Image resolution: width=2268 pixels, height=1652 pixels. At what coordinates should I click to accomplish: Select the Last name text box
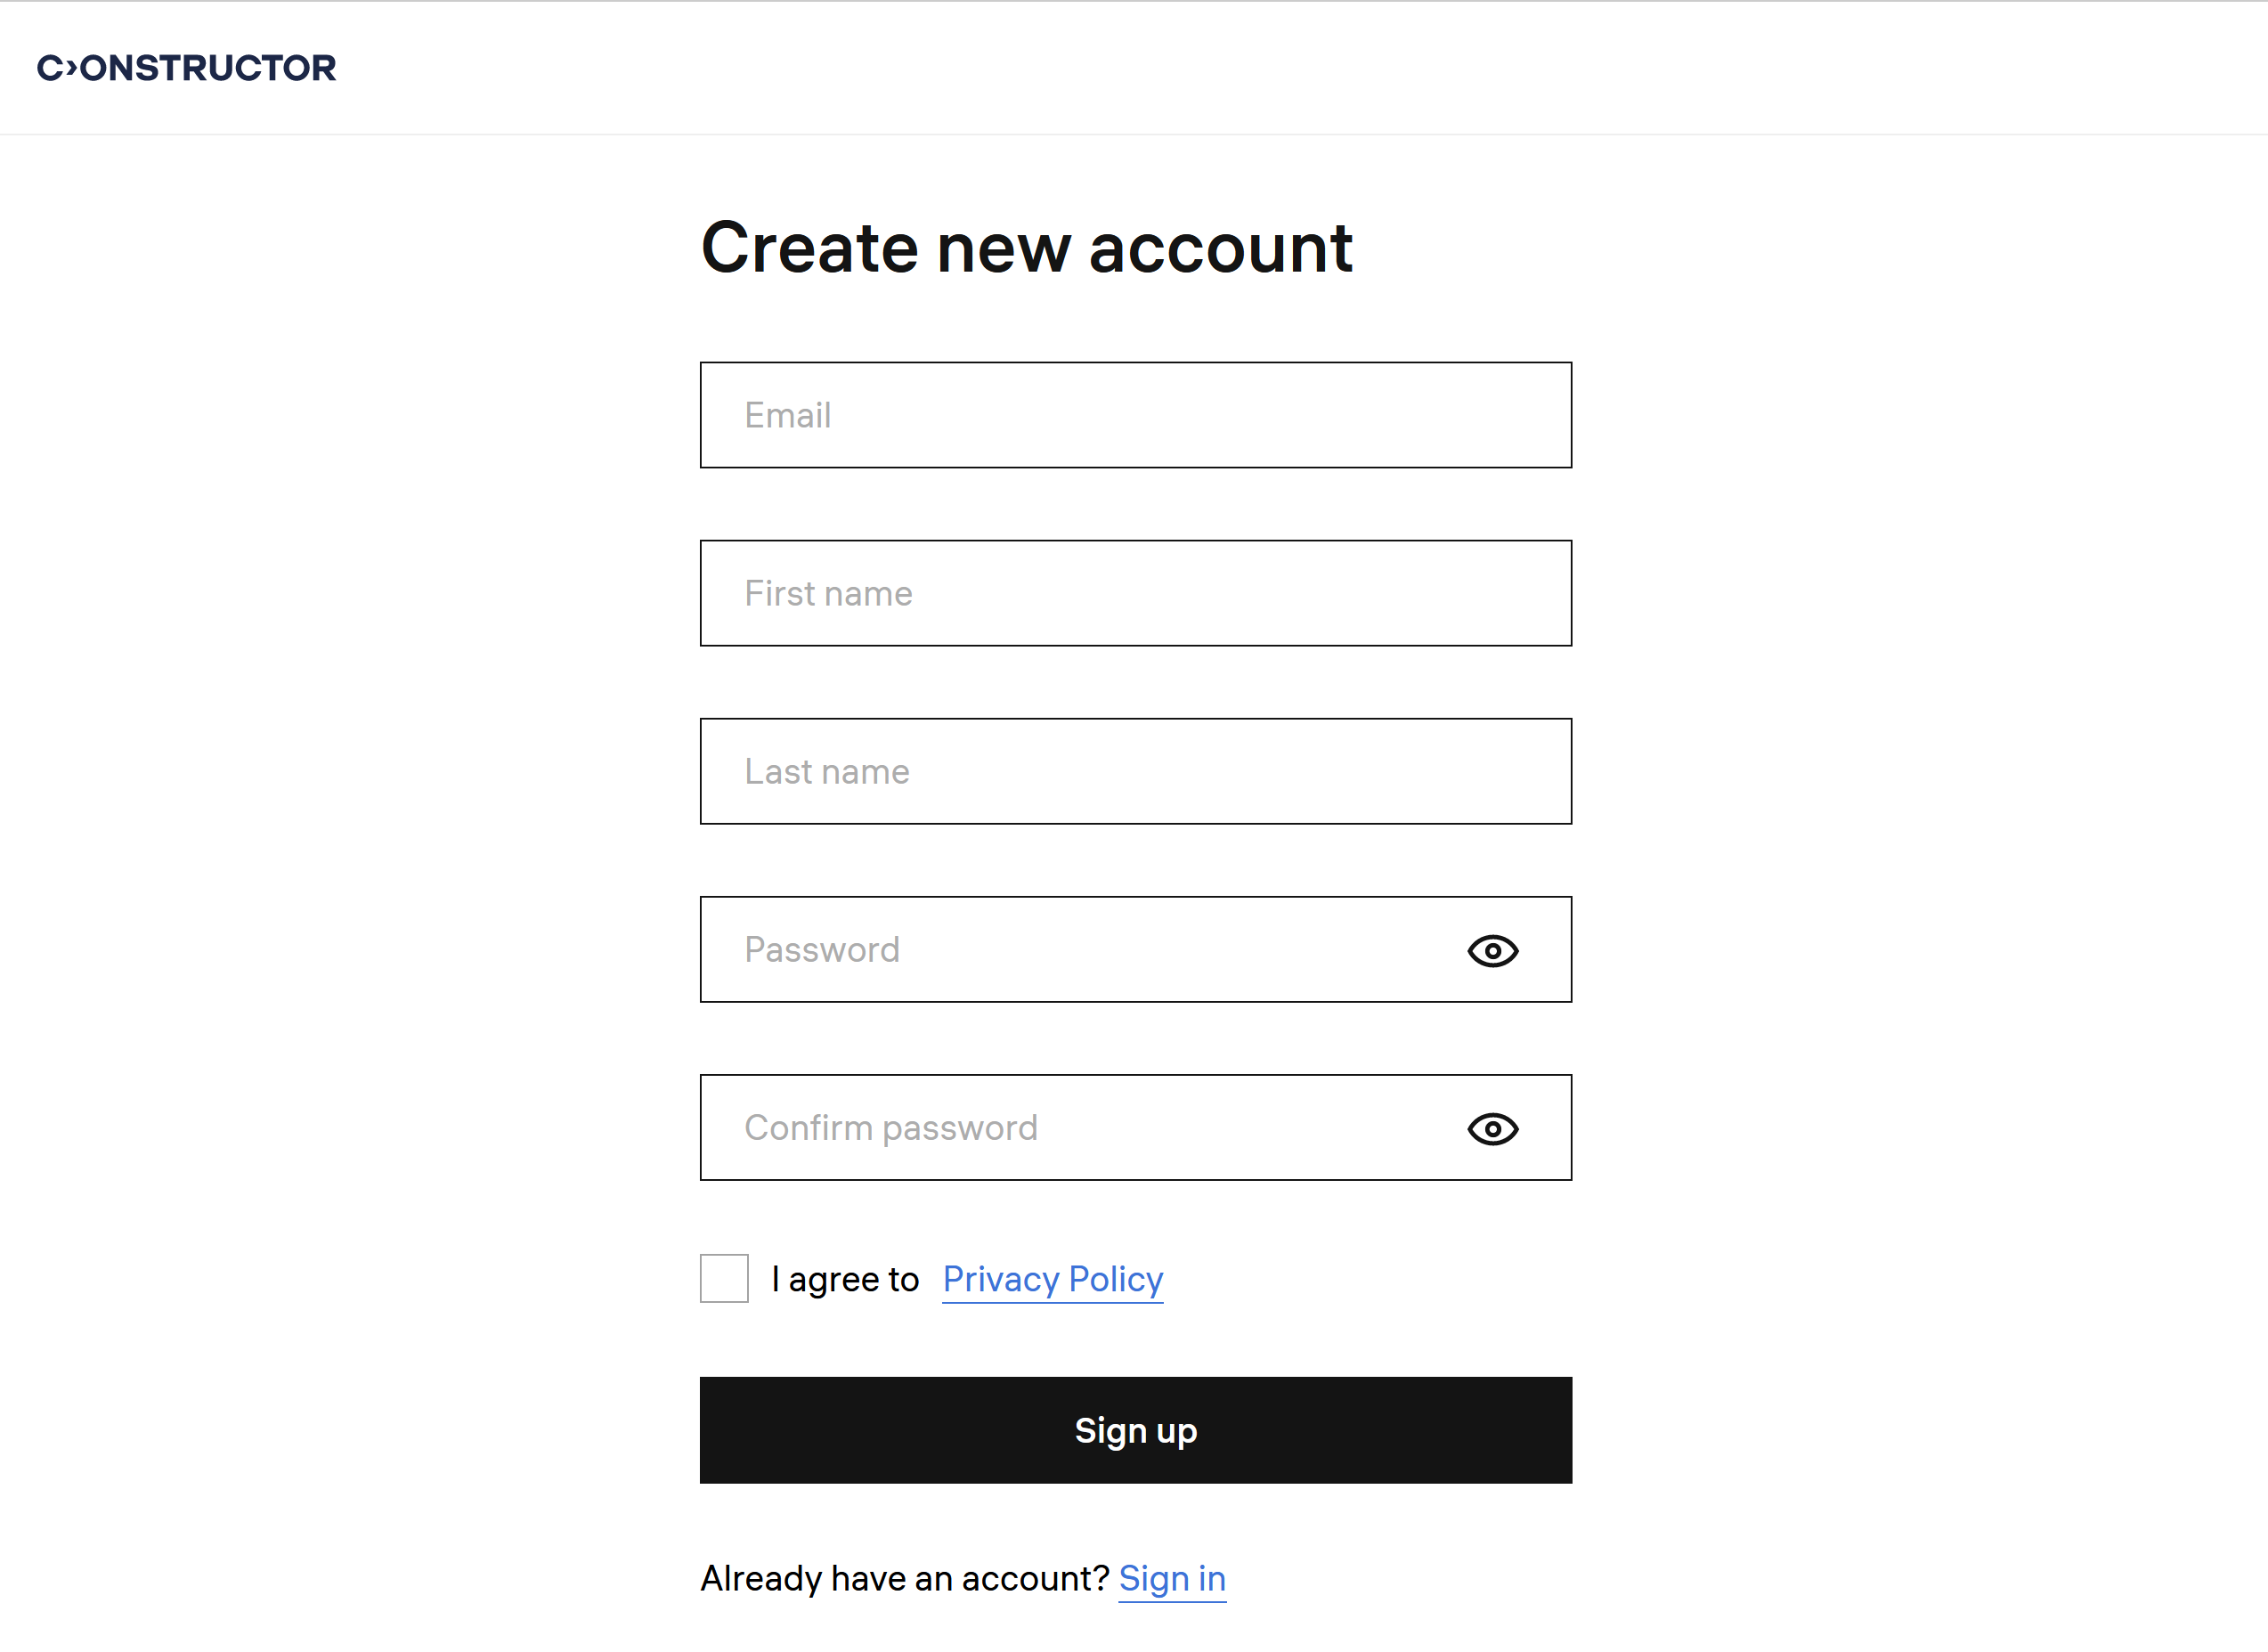(1135, 771)
